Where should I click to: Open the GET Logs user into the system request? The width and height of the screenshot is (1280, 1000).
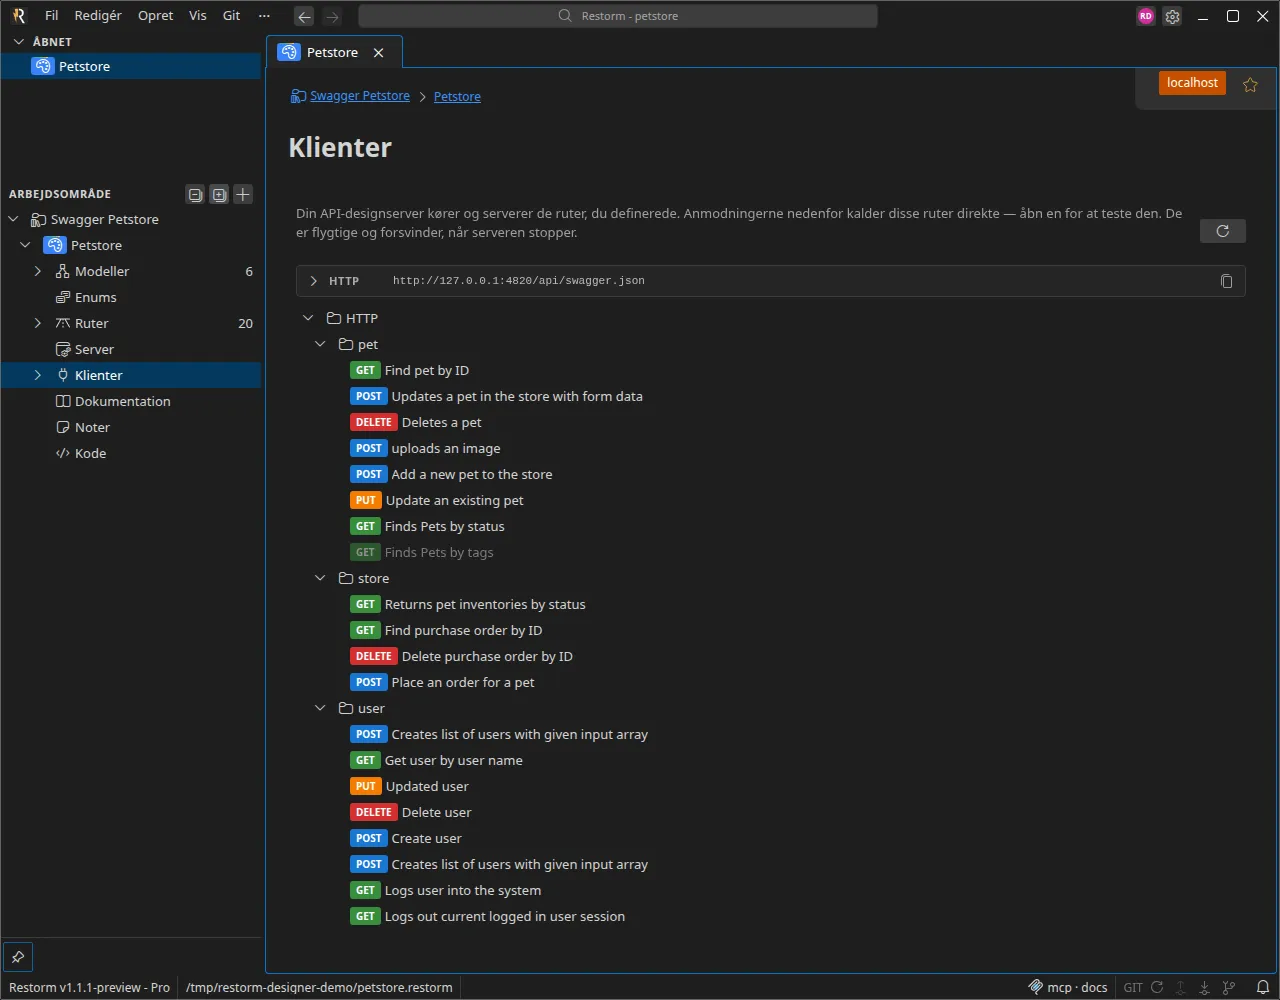pos(446,890)
